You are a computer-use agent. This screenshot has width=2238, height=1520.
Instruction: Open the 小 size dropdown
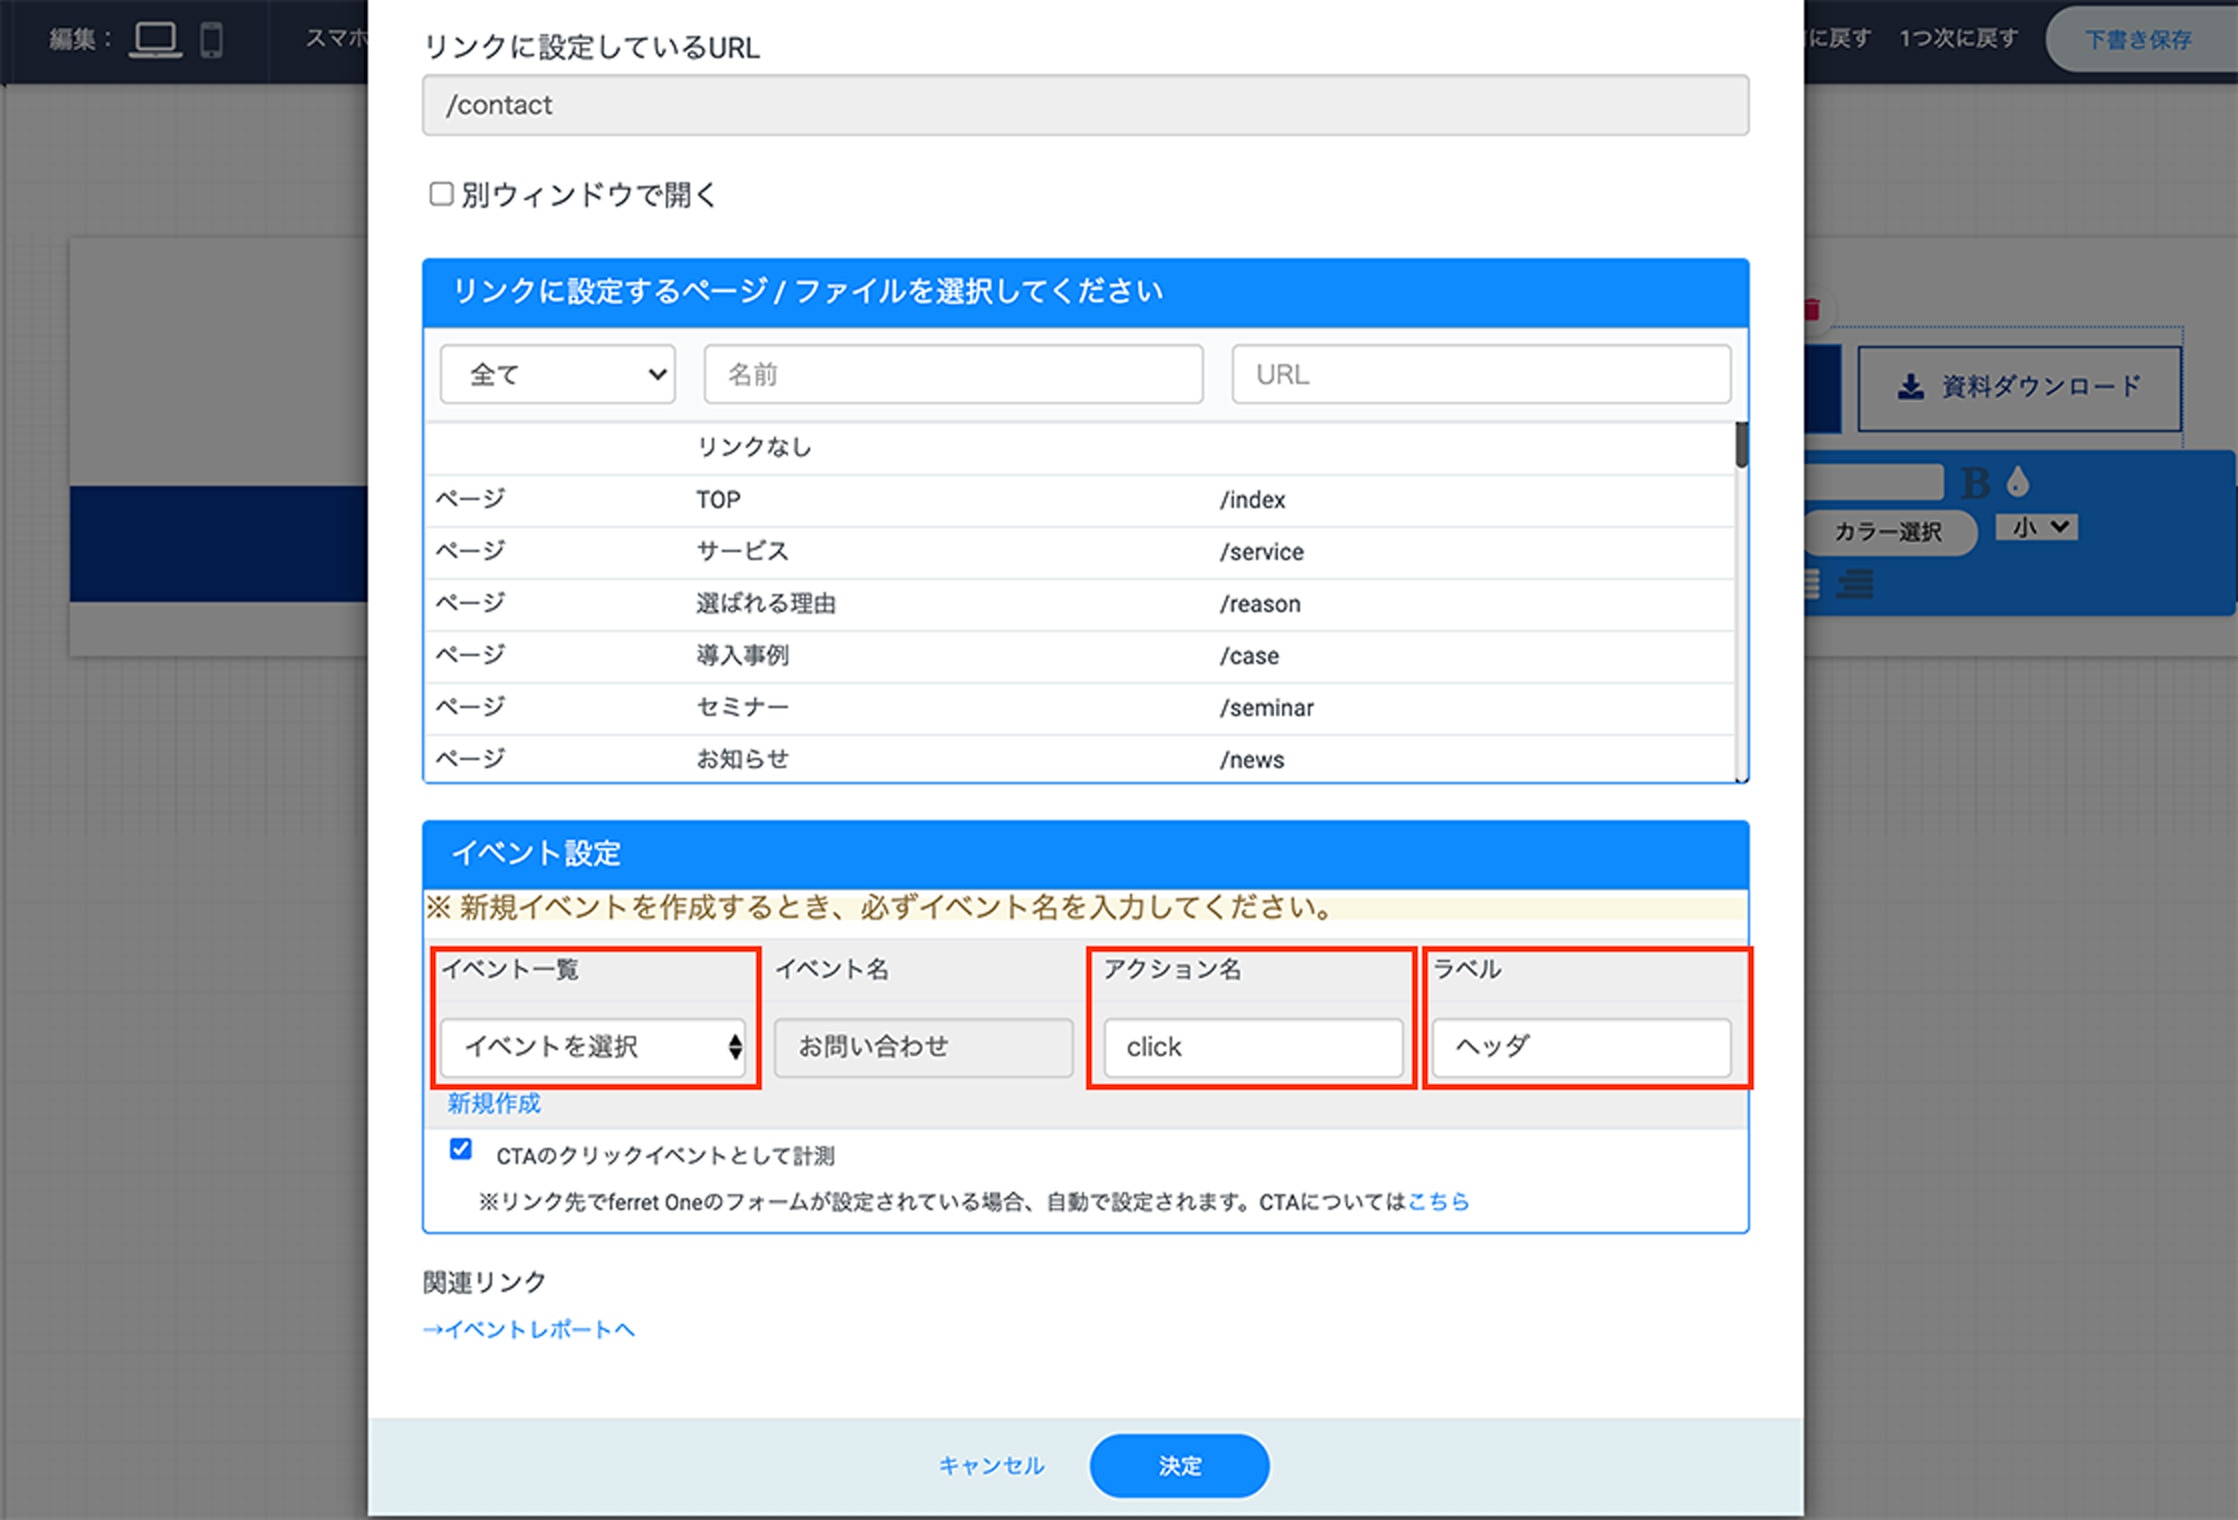pos(2037,527)
